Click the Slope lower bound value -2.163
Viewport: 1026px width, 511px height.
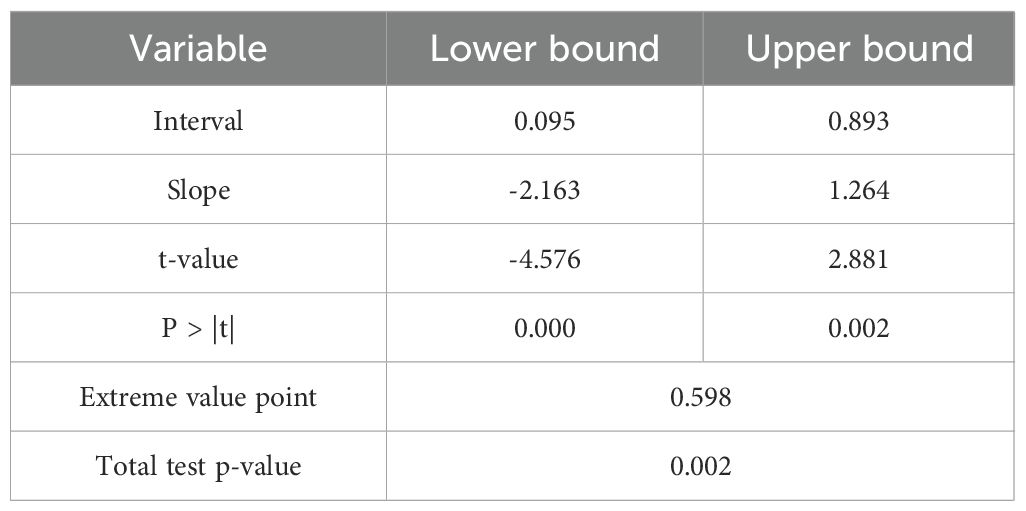544,191
